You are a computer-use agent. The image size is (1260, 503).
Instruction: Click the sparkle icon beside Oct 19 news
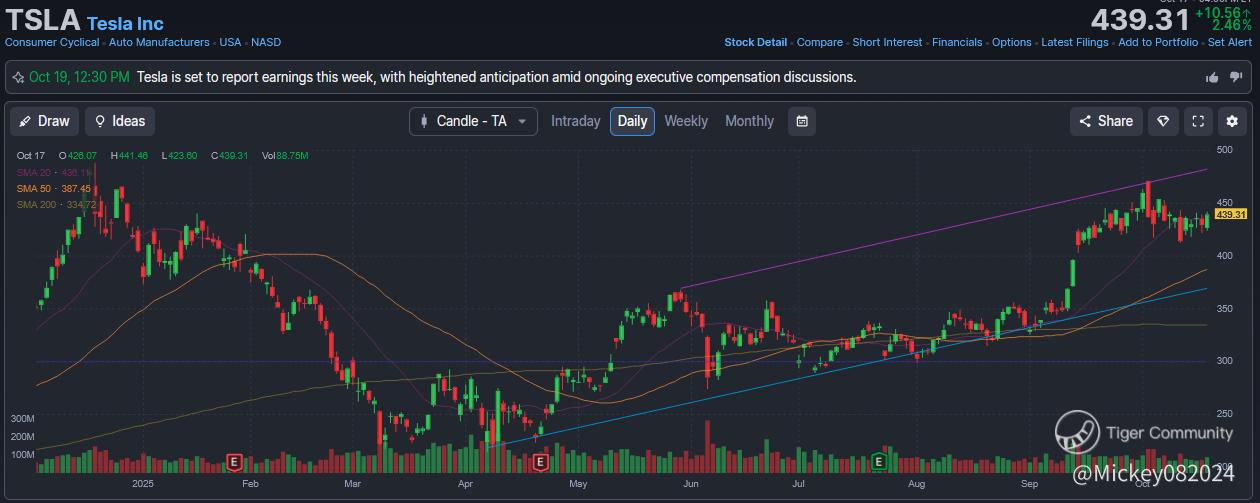[18, 77]
